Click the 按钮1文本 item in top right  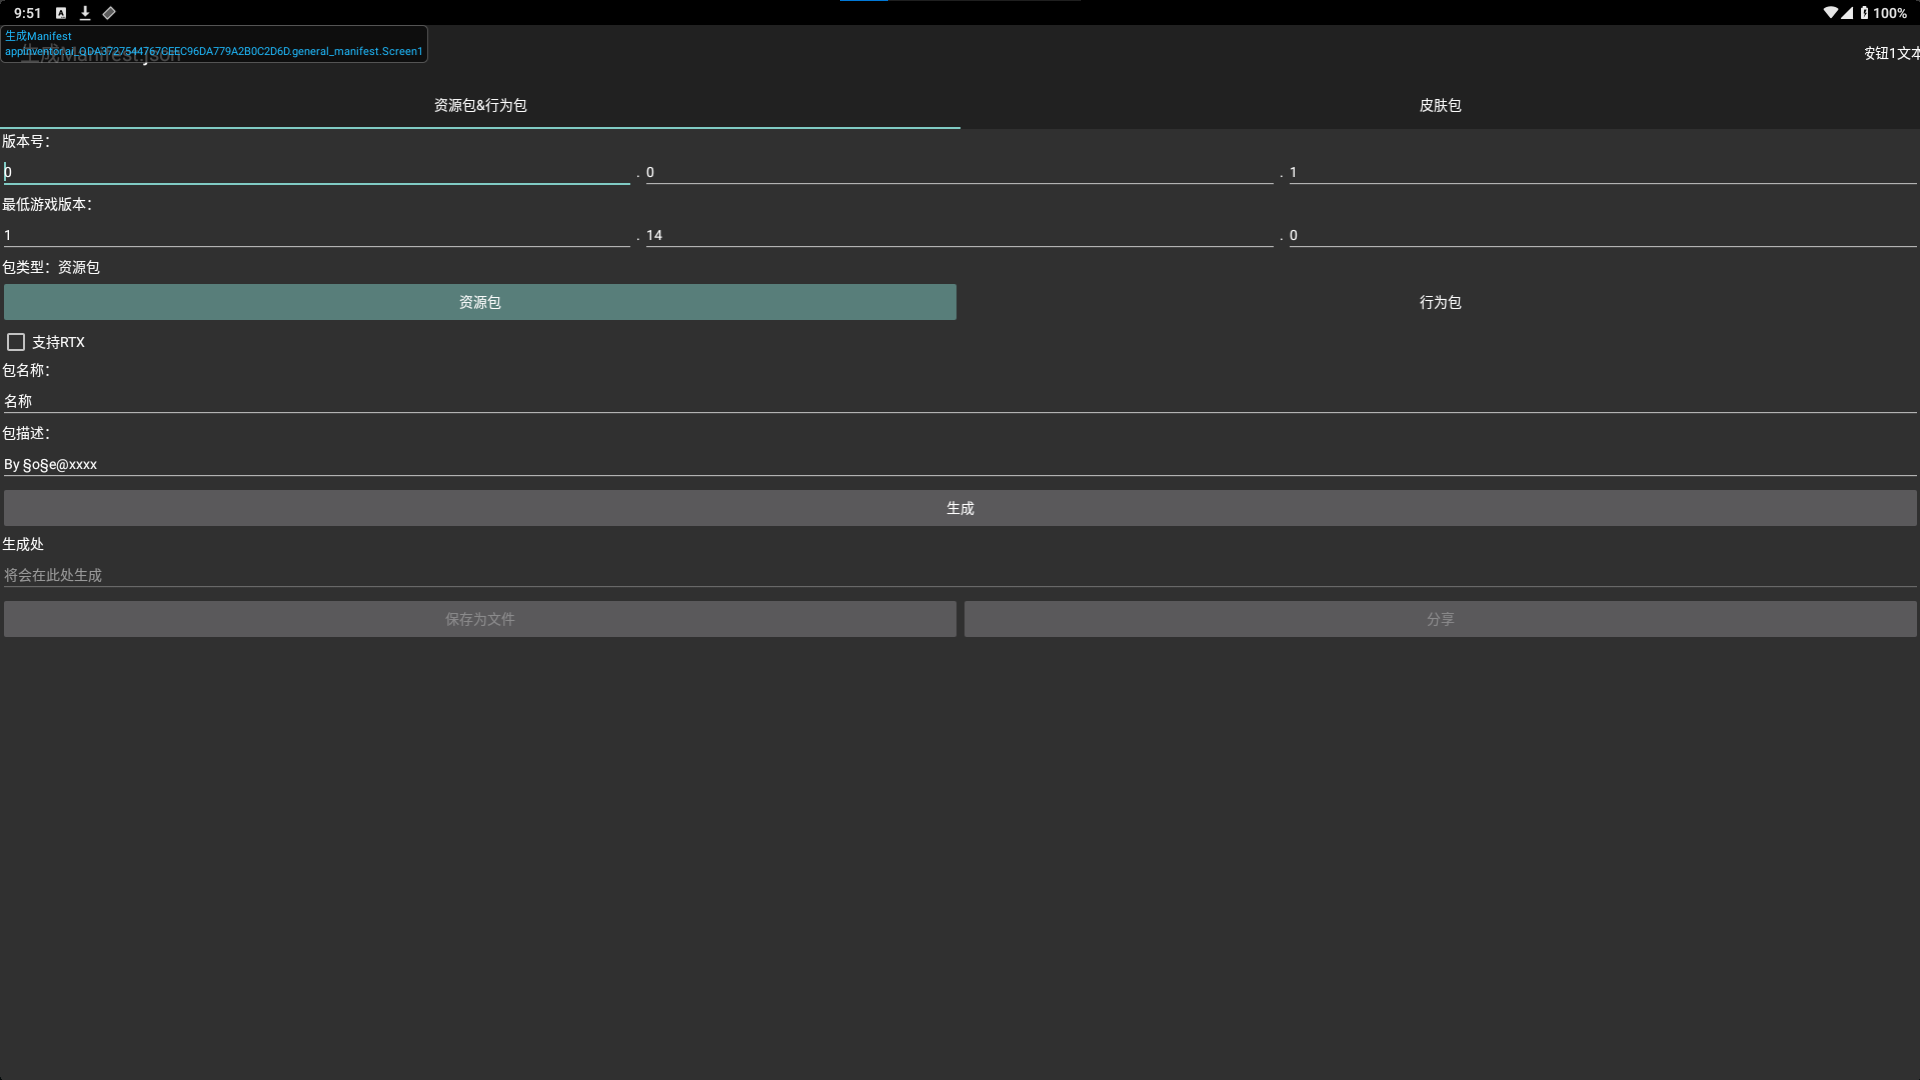point(1891,53)
